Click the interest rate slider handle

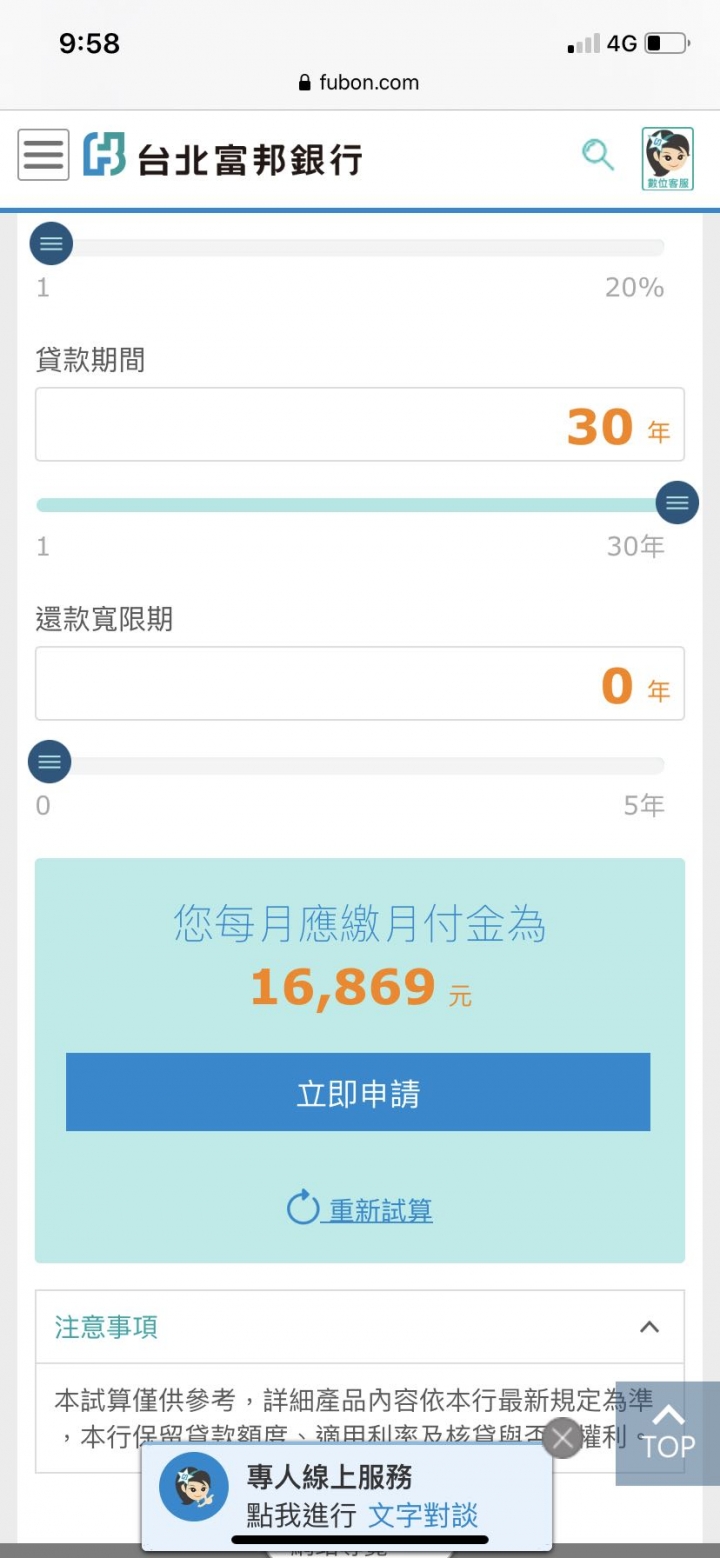pos(51,243)
